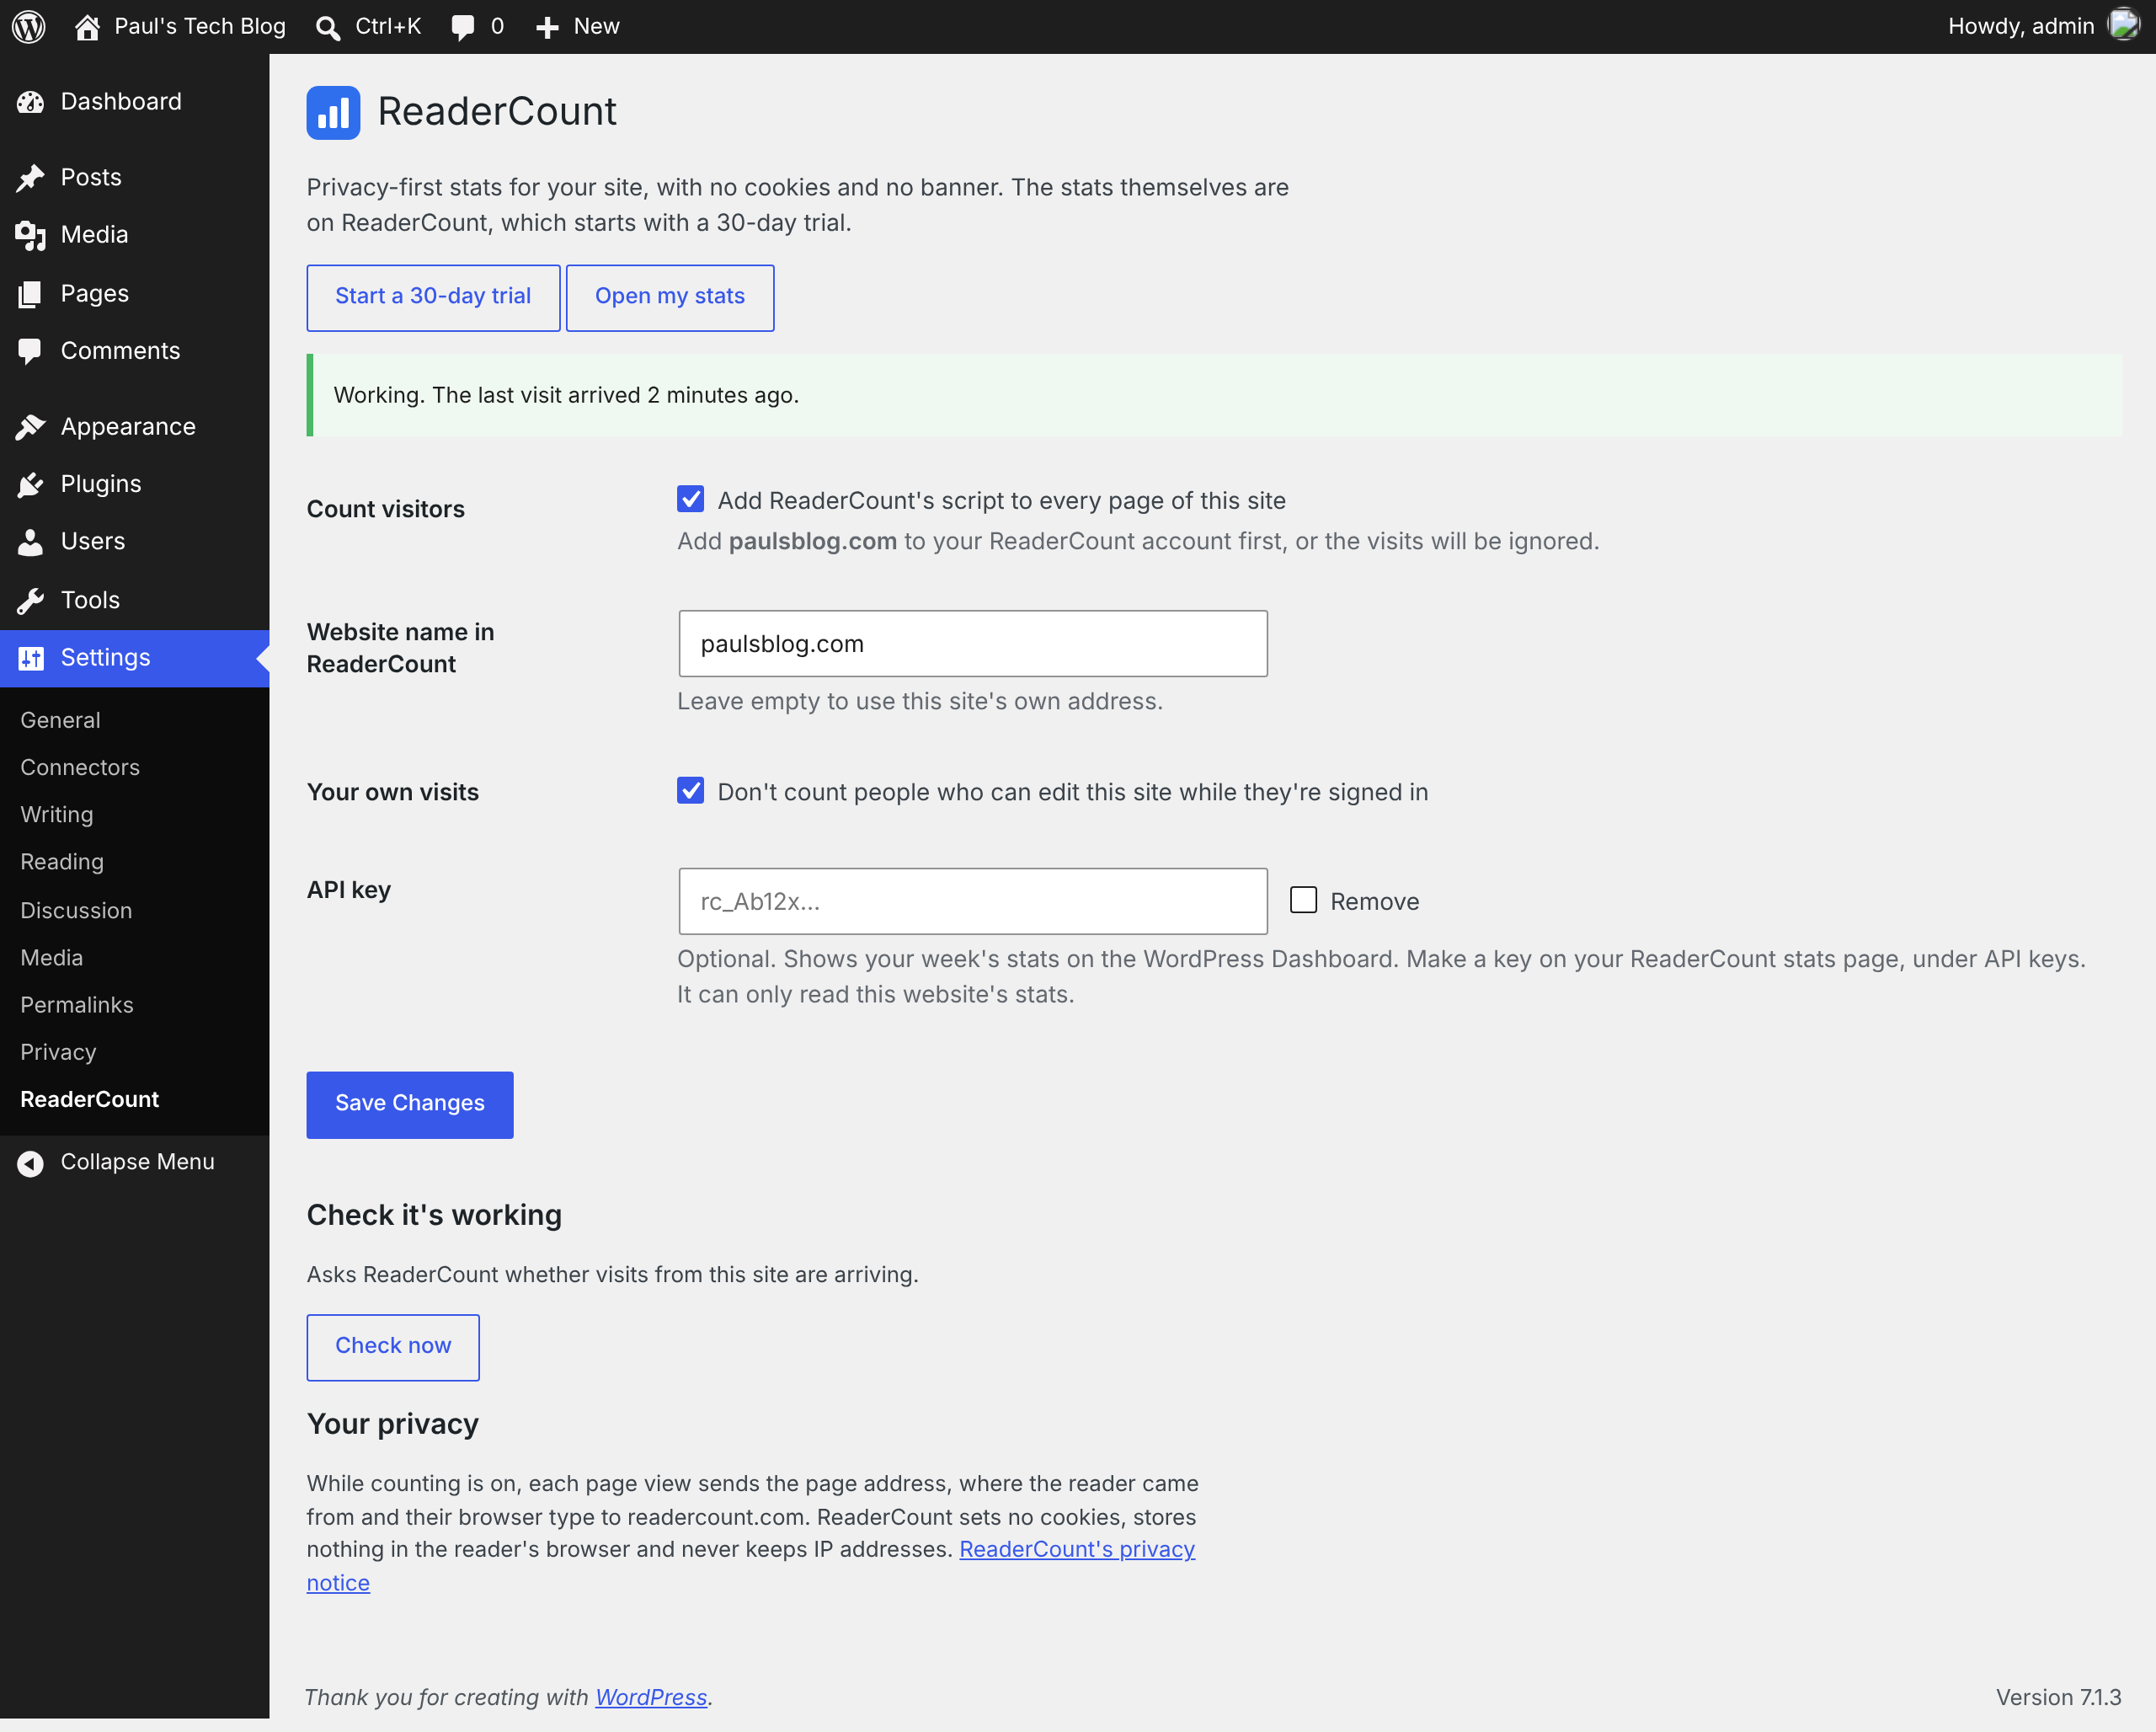
Task: Click the Media sidebar icon with camera and note
Action: (x=31, y=235)
